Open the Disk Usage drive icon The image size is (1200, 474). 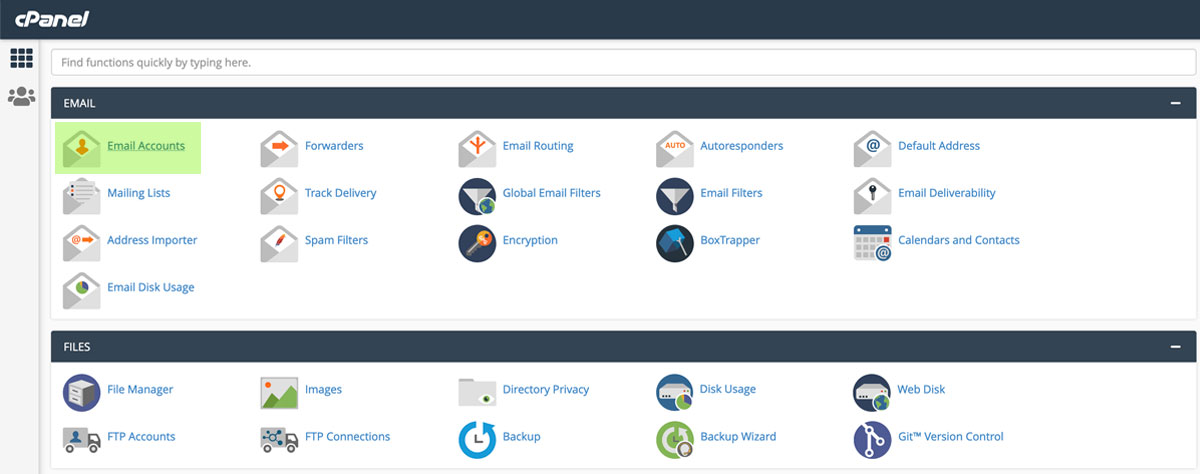click(x=675, y=392)
